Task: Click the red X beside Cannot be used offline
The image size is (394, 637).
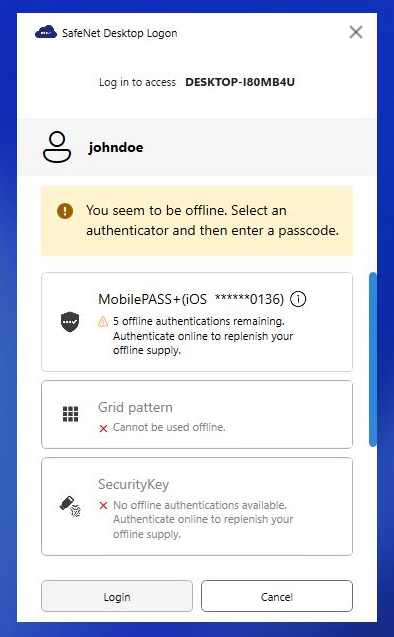Action: [103, 428]
